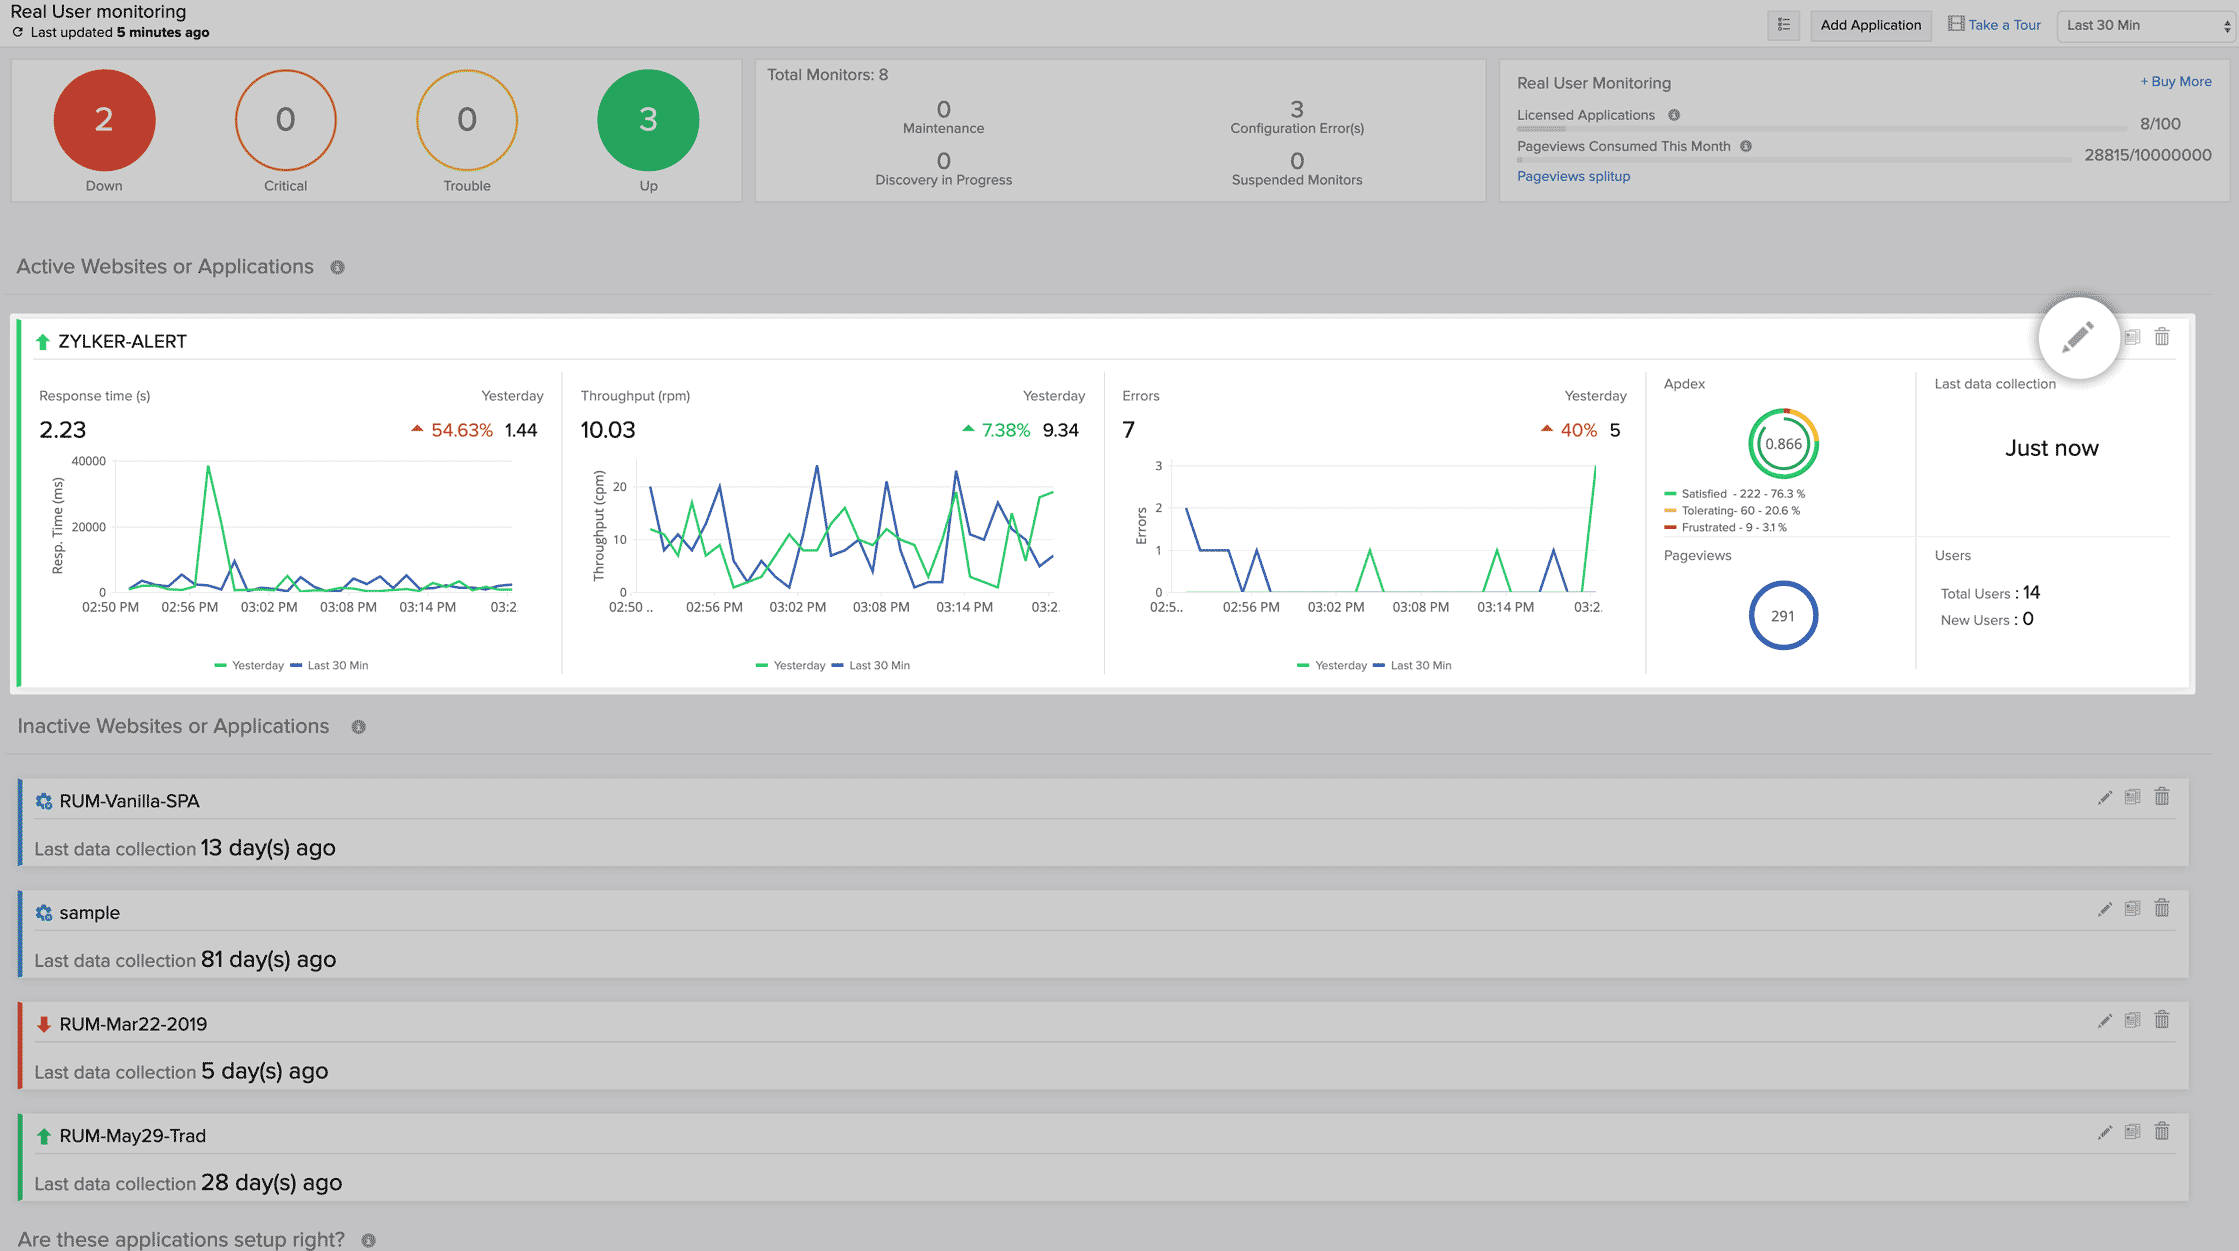Click the trash icon for sample application
Viewport: 2239px width, 1251px height.
point(2162,908)
